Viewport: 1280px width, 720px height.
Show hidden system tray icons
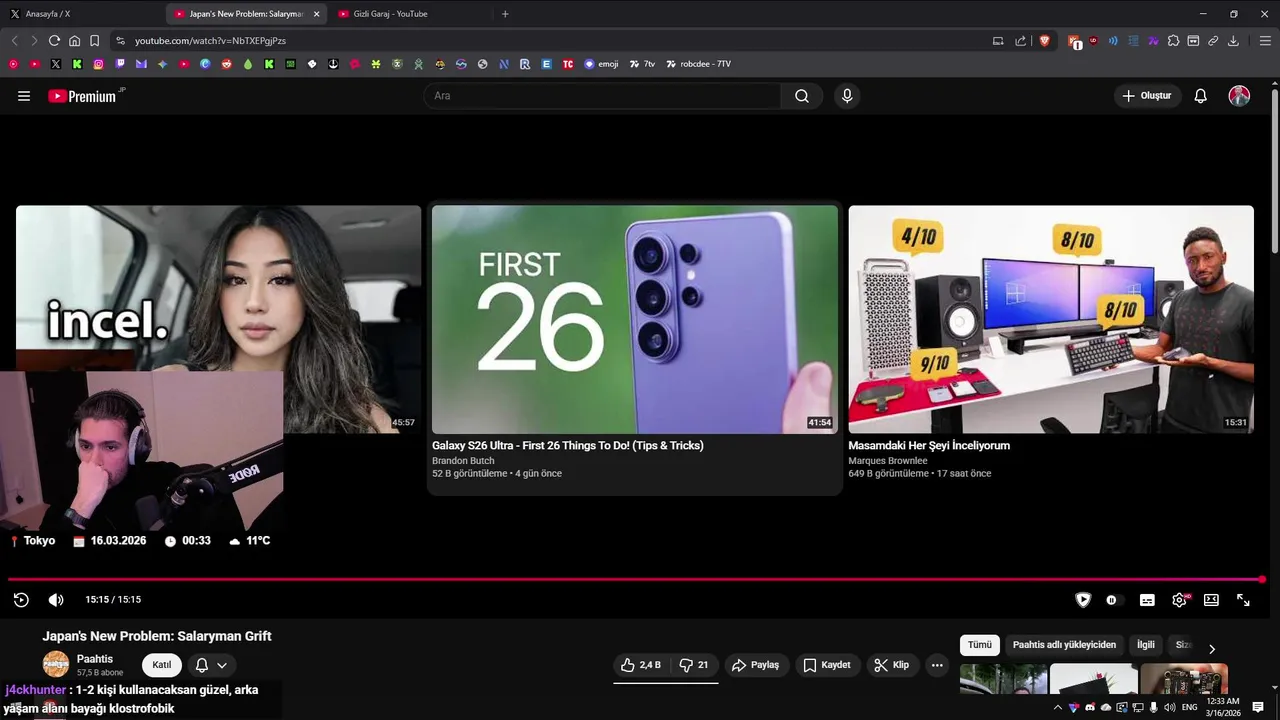[x=1057, y=708]
